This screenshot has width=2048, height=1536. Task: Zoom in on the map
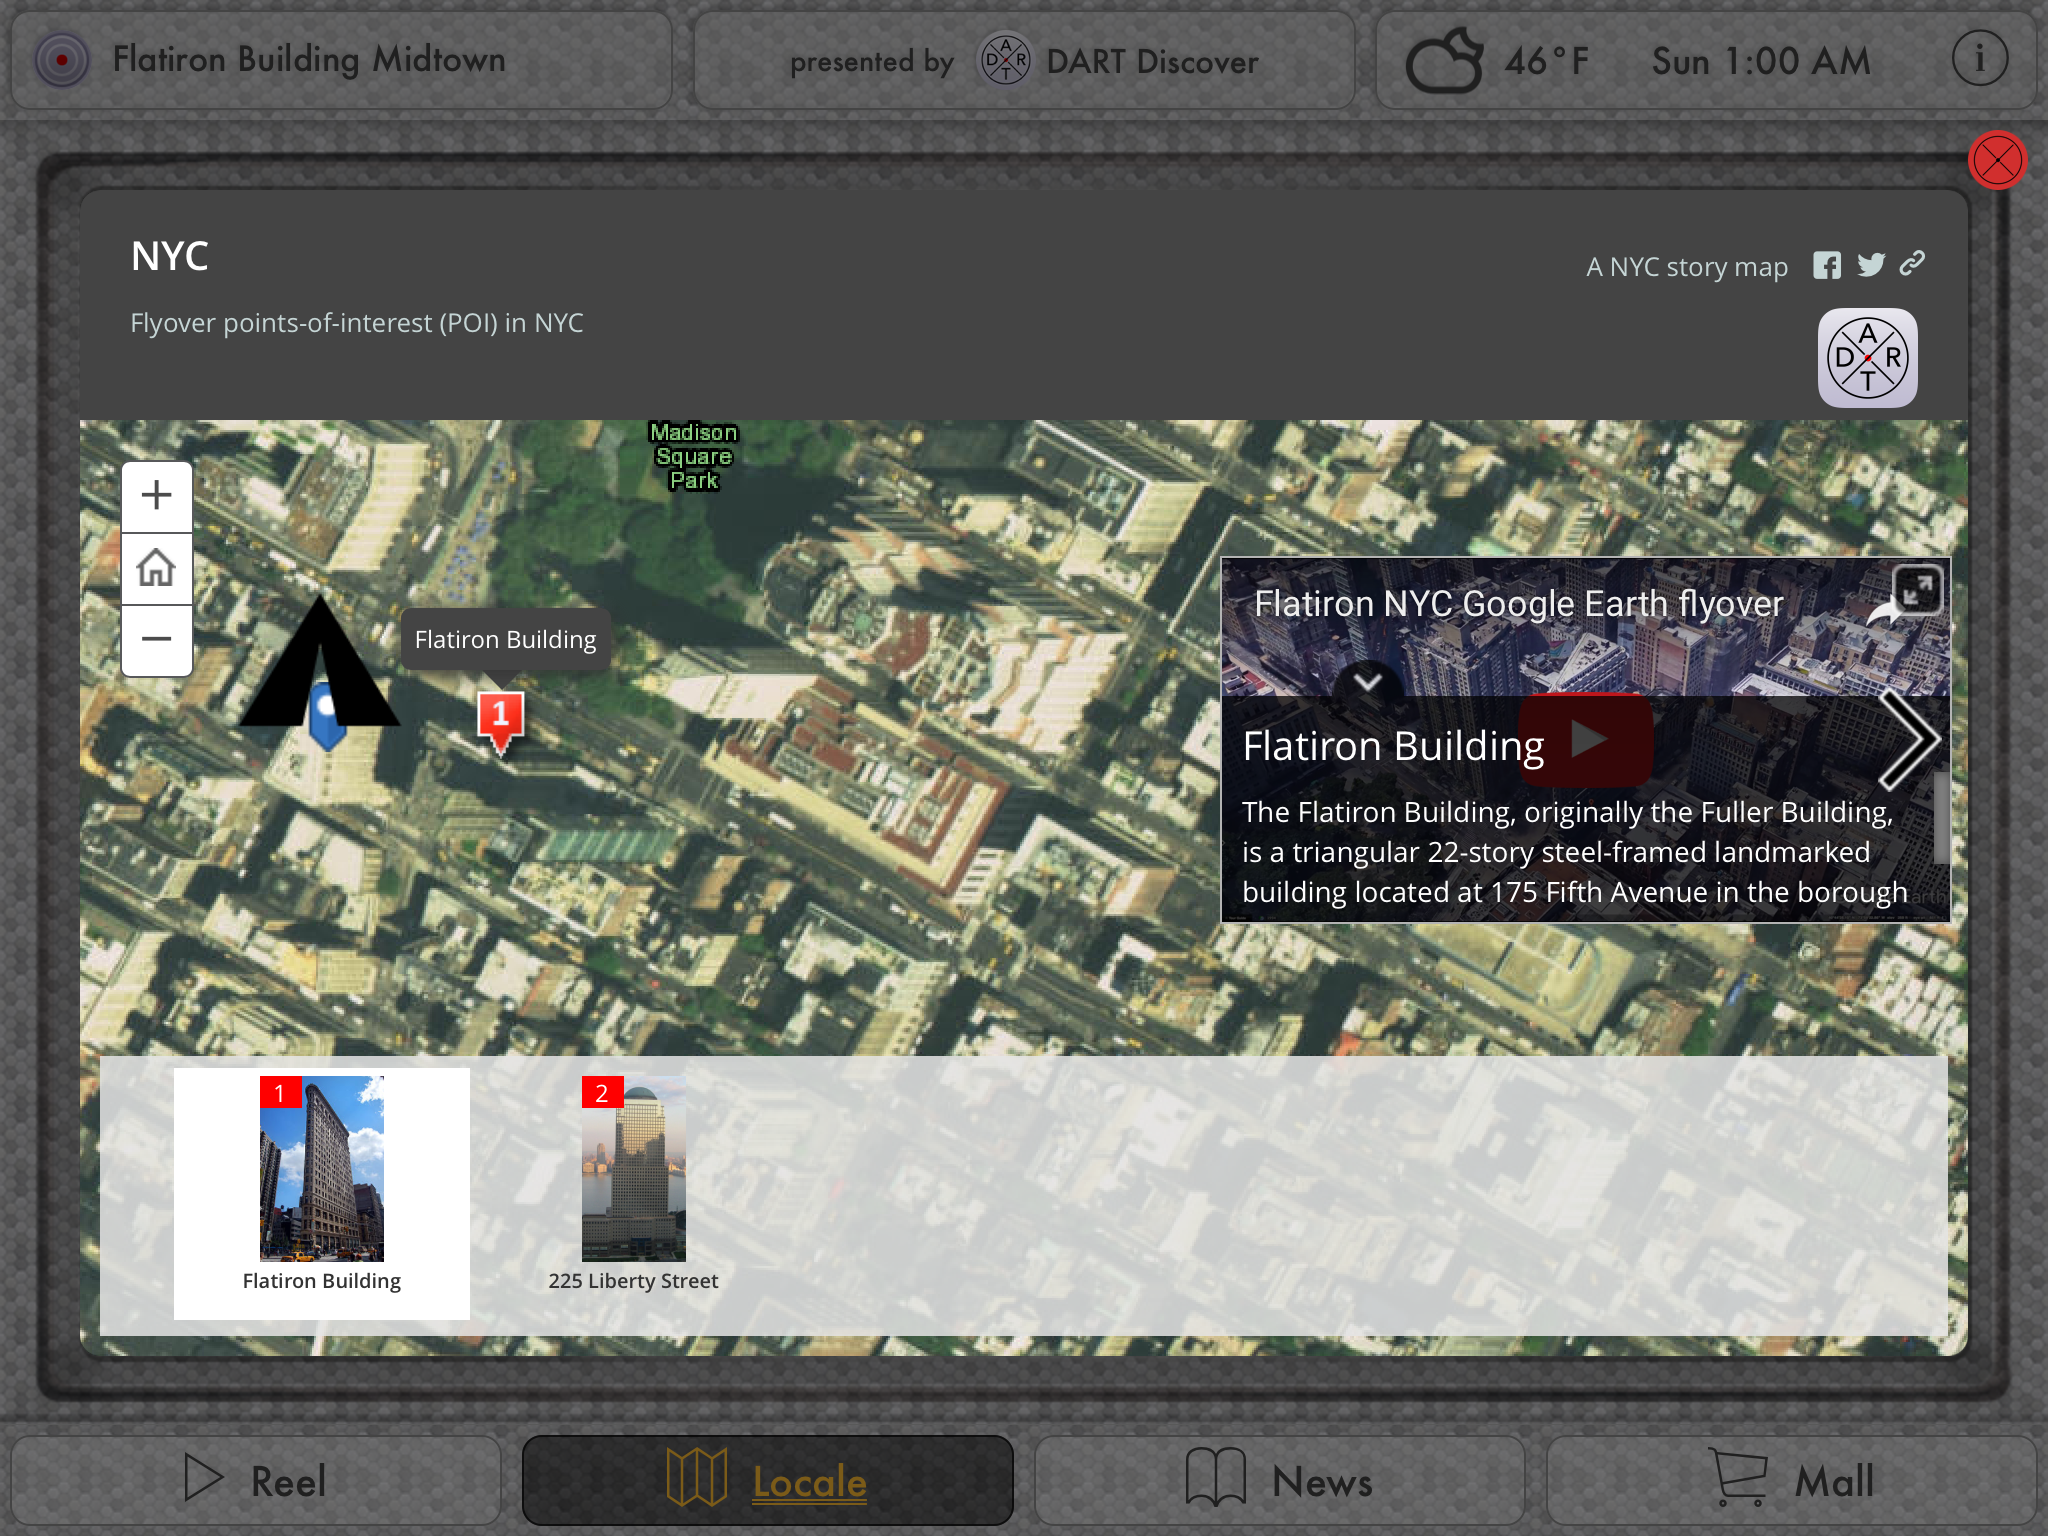click(157, 496)
